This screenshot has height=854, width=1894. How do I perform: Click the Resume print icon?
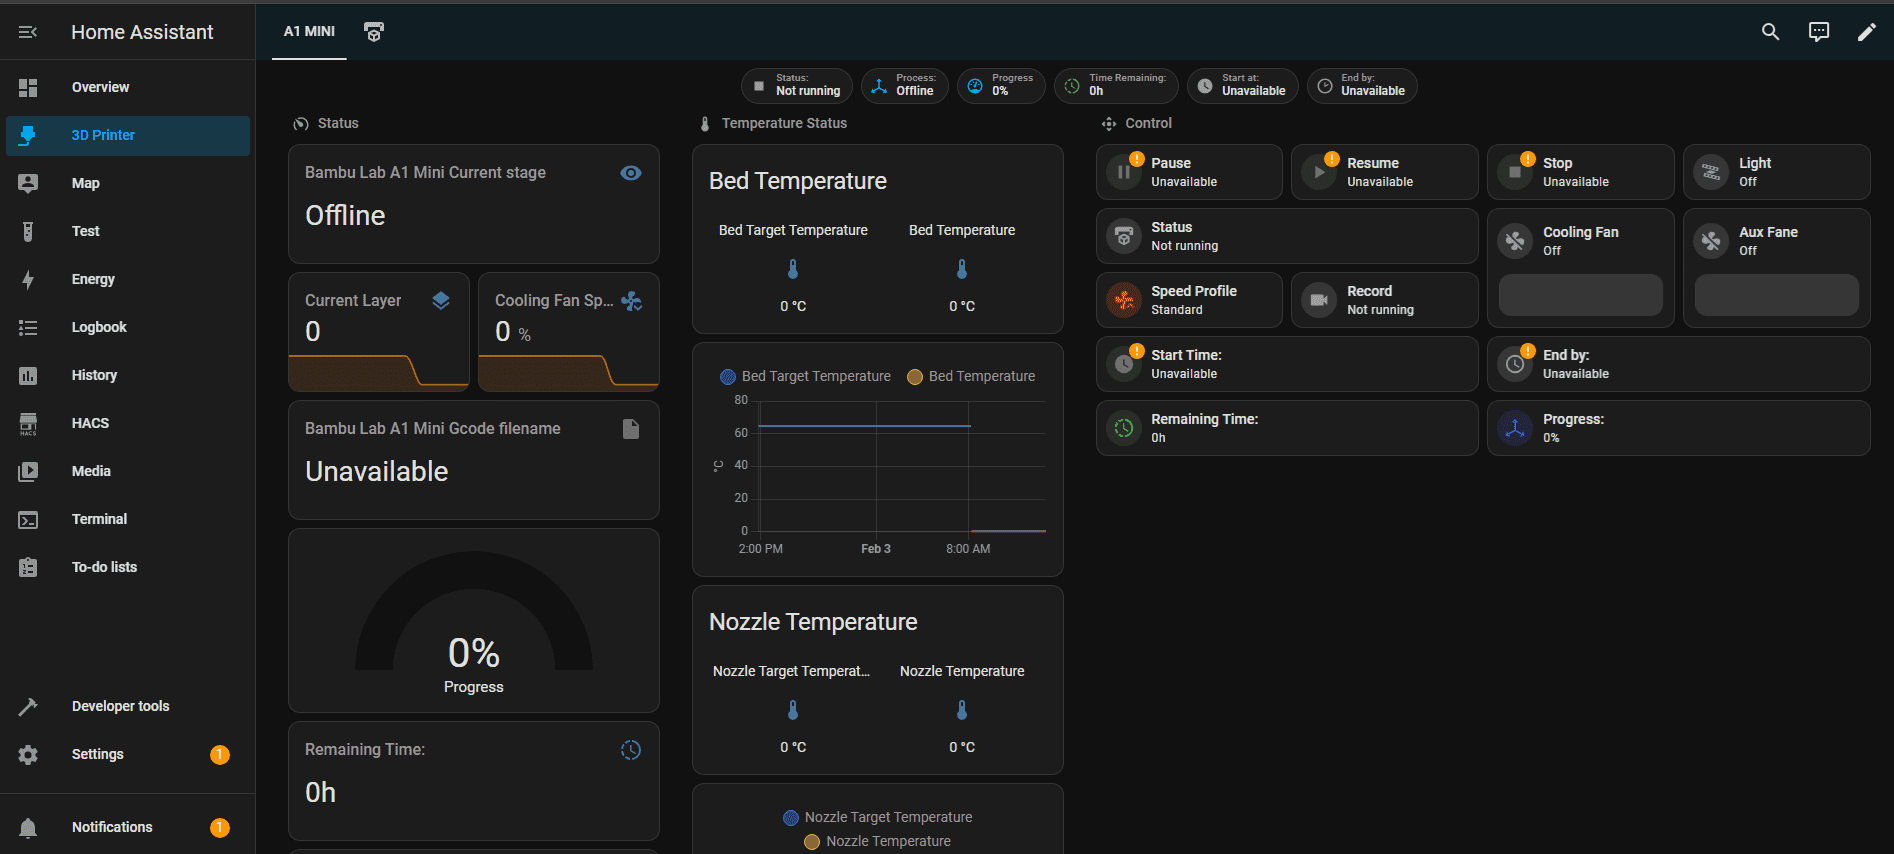1319,172
